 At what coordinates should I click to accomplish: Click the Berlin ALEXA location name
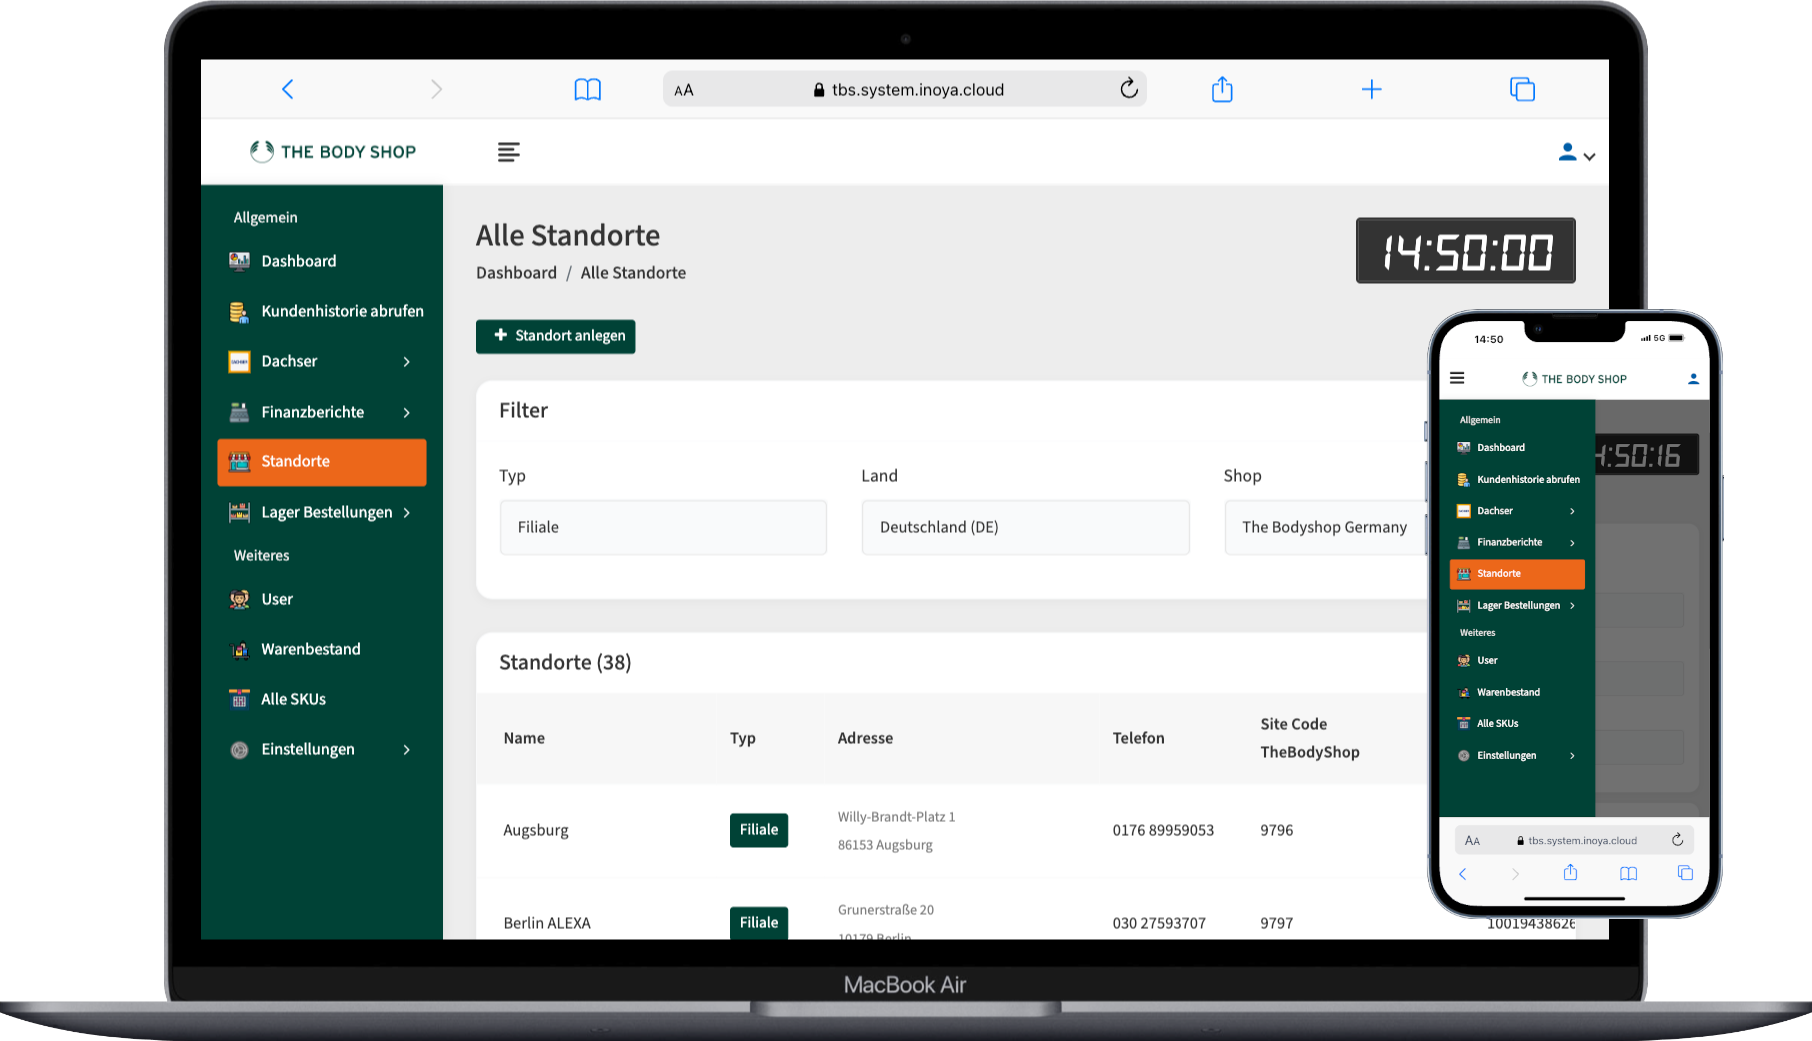(x=547, y=923)
